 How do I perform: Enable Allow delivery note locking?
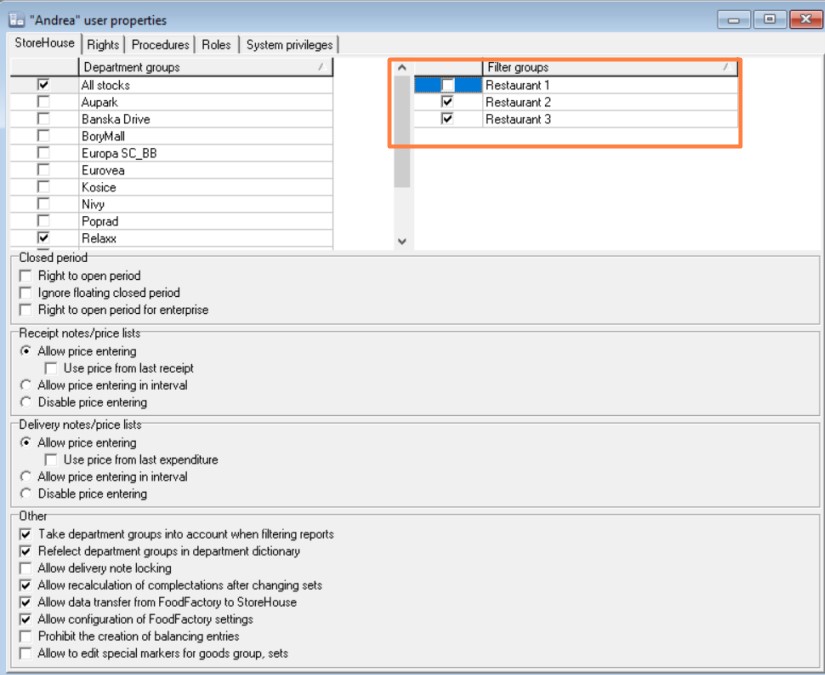click(26, 568)
